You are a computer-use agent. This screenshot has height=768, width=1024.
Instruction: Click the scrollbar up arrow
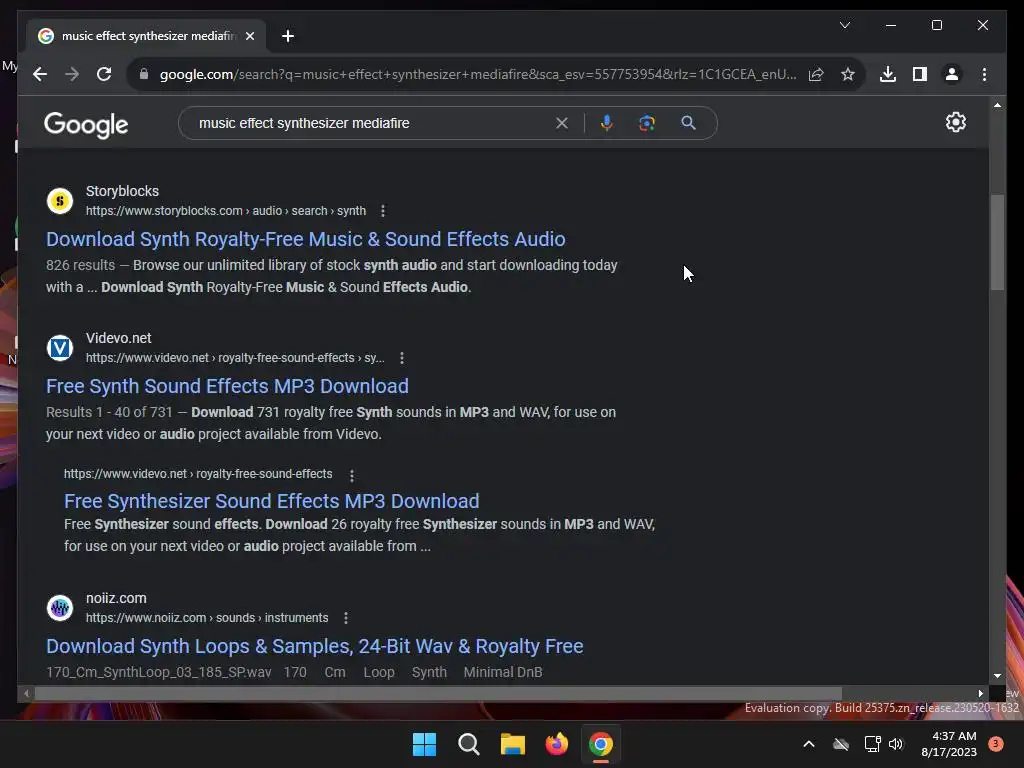pyautogui.click(x=997, y=104)
